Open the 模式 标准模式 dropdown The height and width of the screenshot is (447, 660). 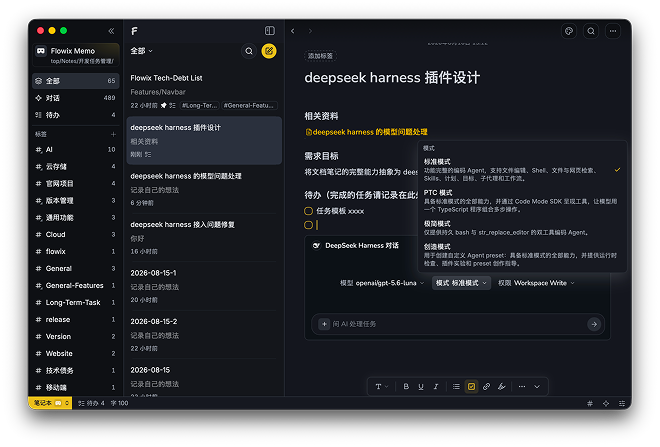(x=461, y=283)
